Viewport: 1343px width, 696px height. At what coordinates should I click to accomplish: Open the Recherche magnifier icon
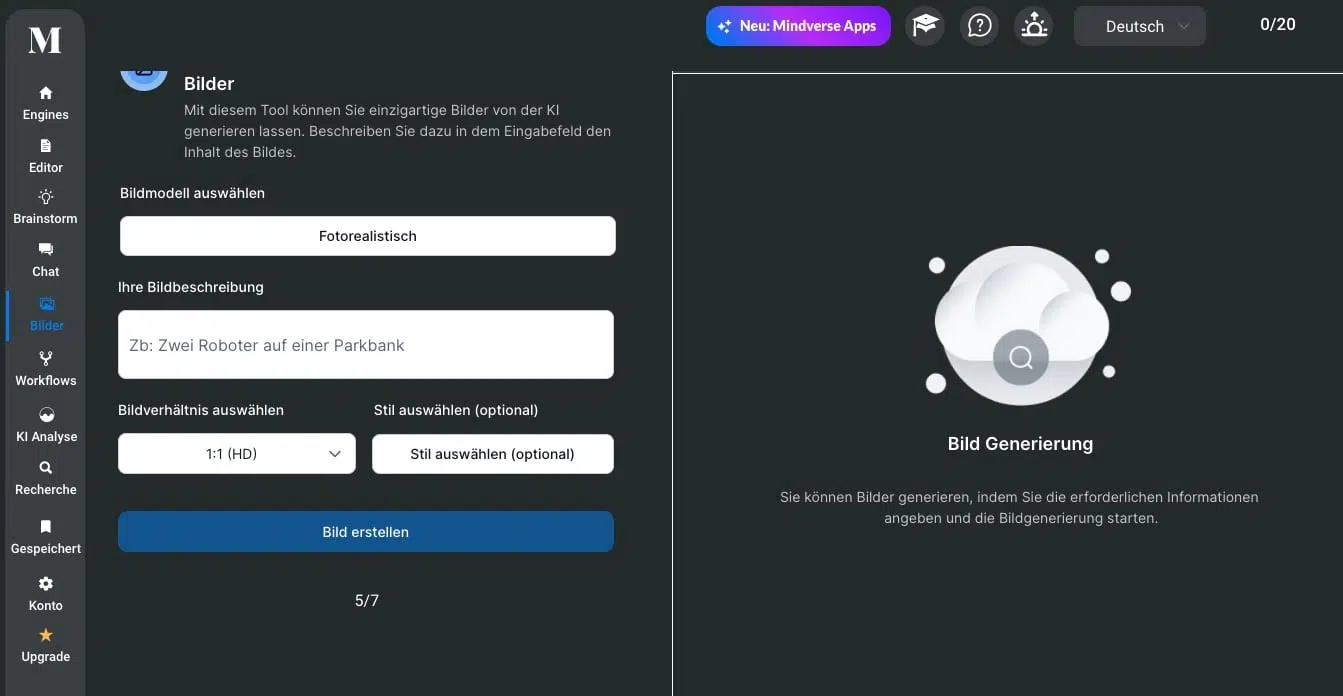(45, 468)
